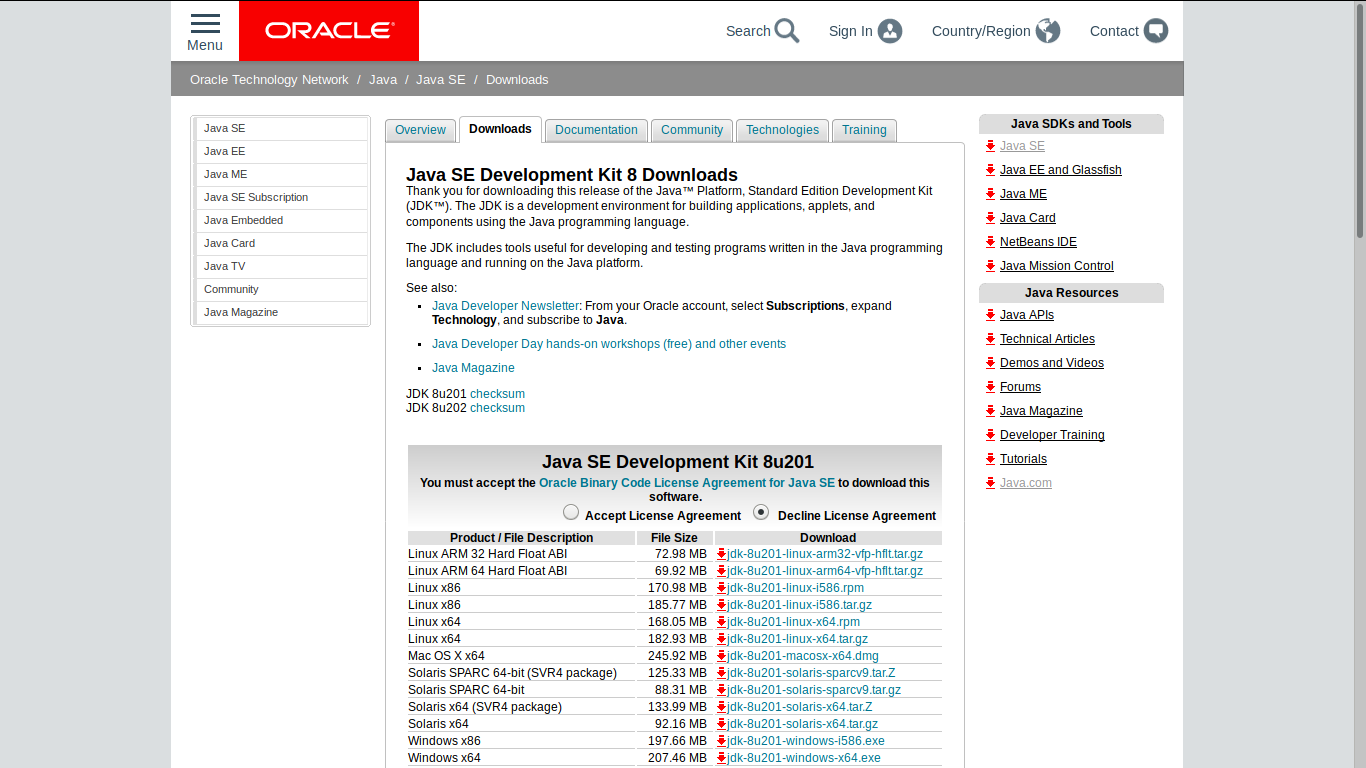1366x768 pixels.
Task: Switch to the Overview tab
Action: coord(420,130)
